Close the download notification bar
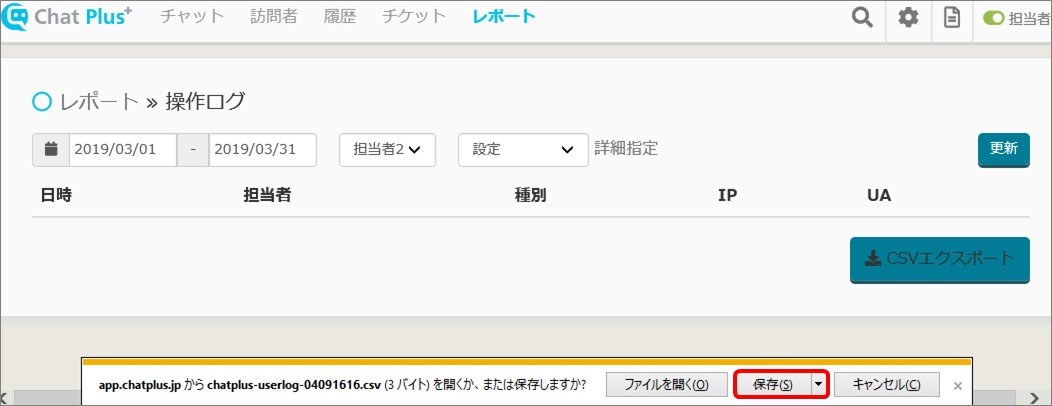Image resolution: width=1052 pixels, height=406 pixels. (x=958, y=385)
